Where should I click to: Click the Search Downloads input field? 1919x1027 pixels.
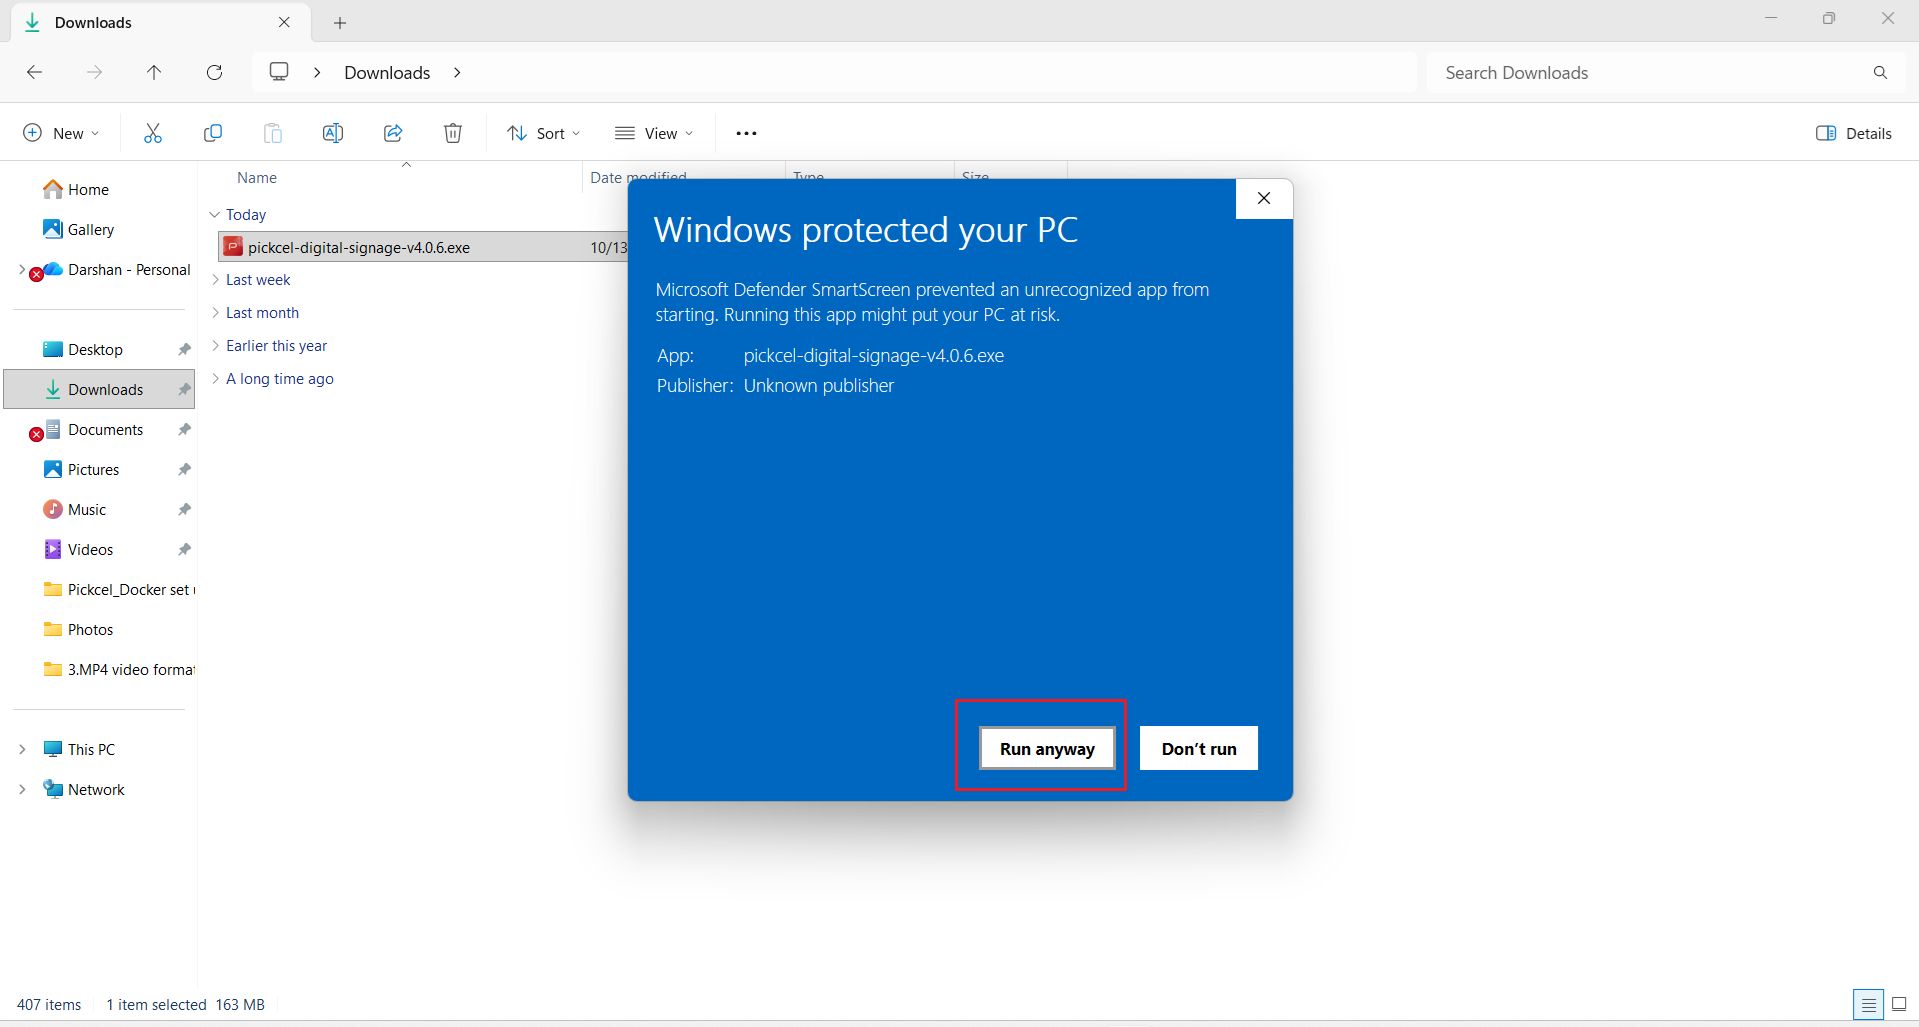(x=1650, y=72)
